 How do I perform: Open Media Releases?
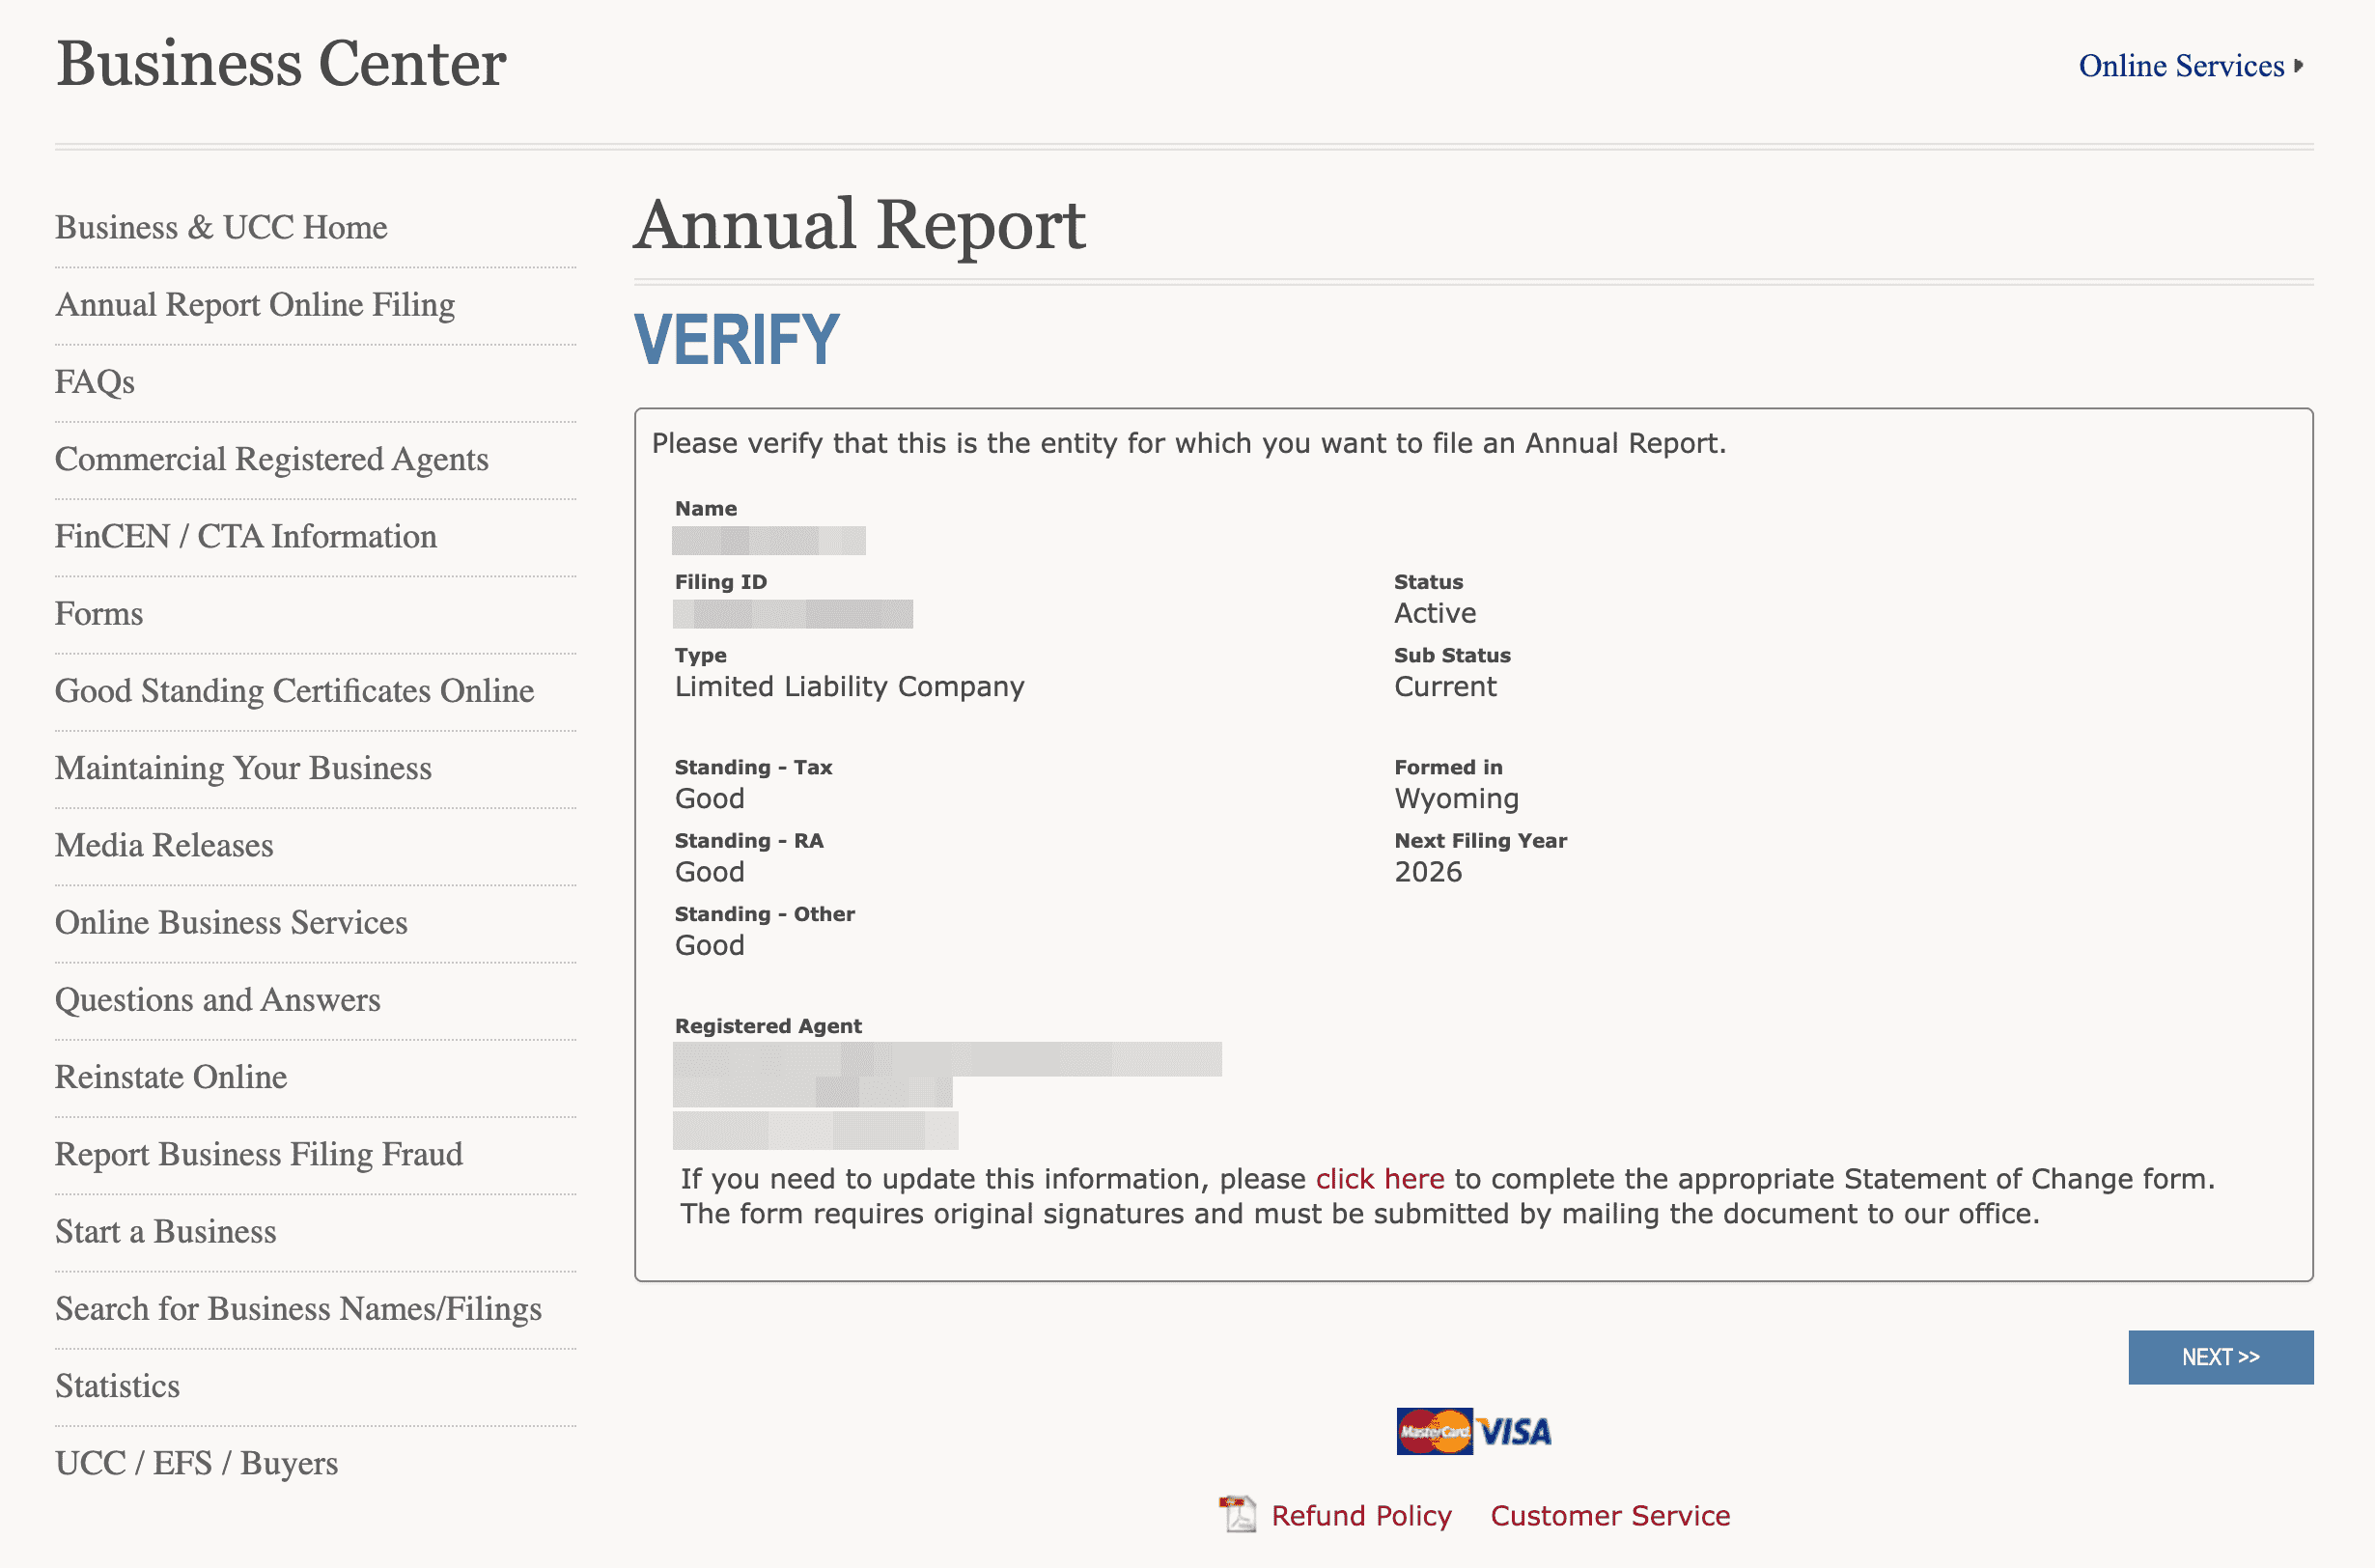click(x=164, y=845)
